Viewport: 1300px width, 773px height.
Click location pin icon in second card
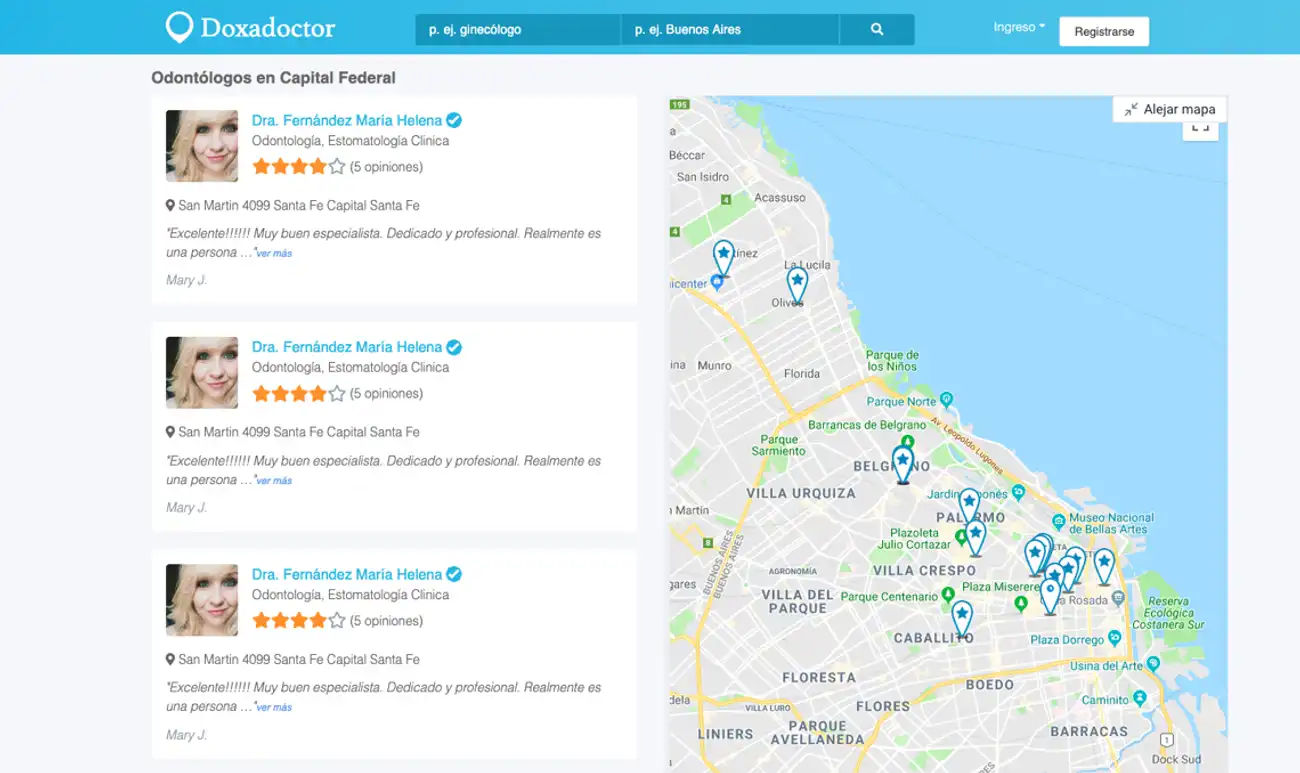pyautogui.click(x=170, y=432)
